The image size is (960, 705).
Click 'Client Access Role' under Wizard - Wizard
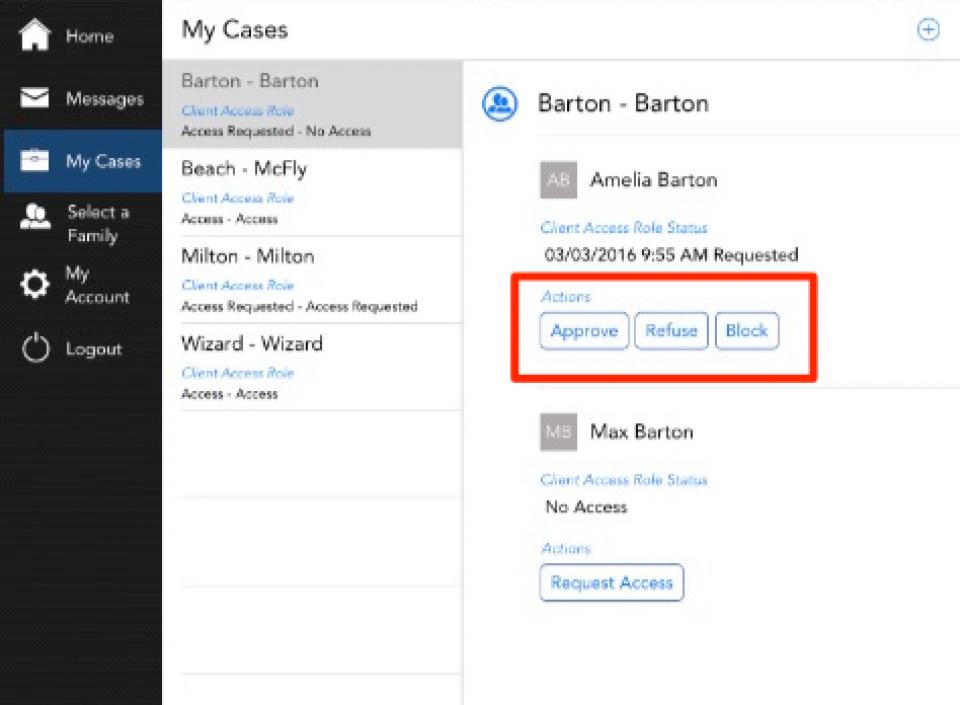point(238,373)
